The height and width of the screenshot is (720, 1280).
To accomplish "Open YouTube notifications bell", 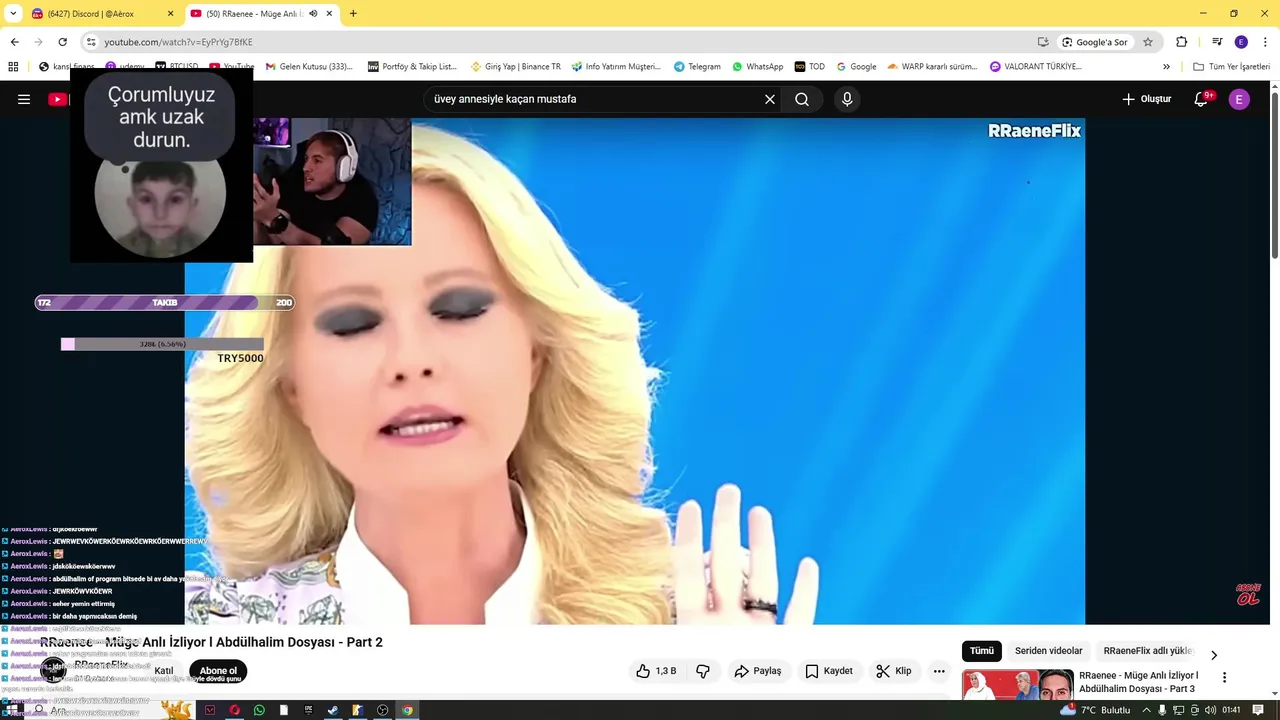I will tap(1202, 99).
